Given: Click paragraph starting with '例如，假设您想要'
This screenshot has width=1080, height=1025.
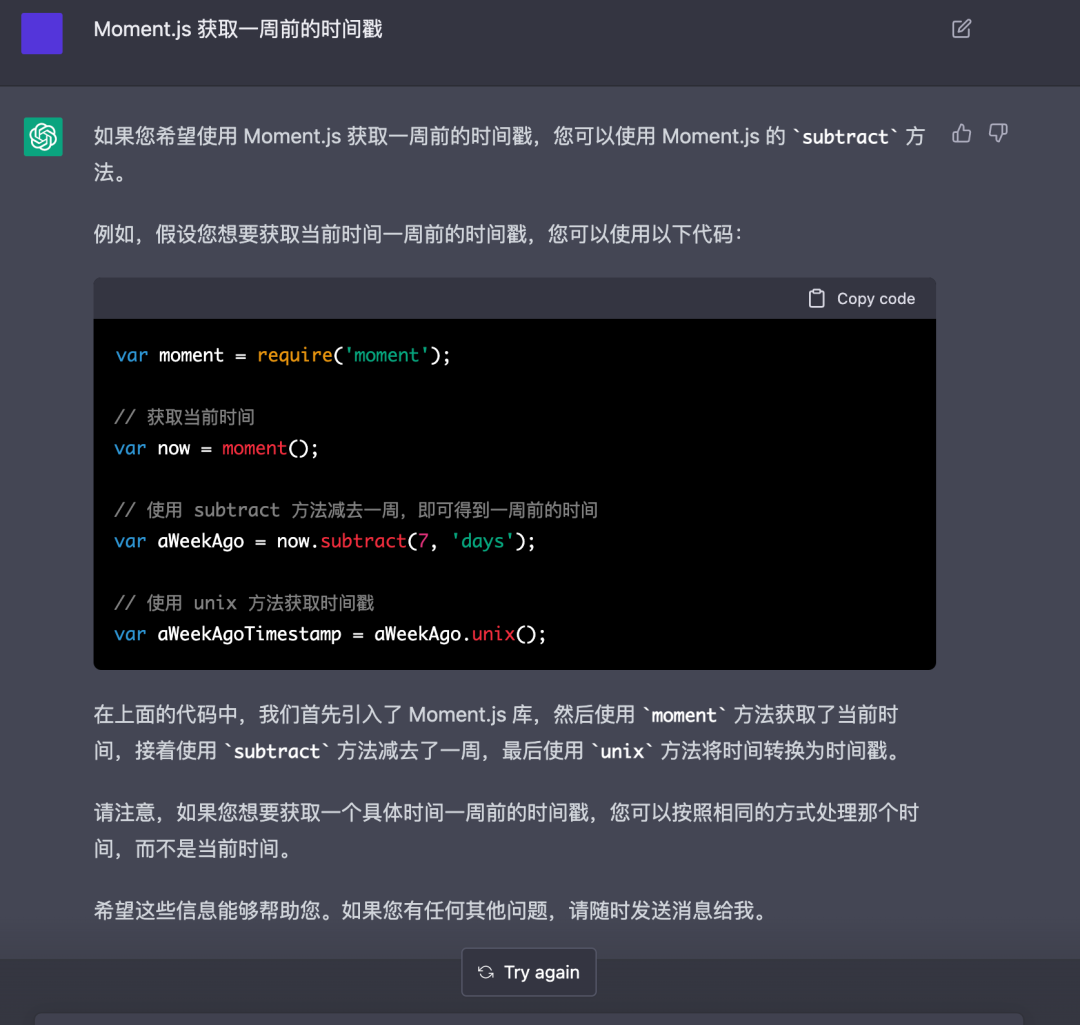Looking at the screenshot, I should click(x=417, y=234).
